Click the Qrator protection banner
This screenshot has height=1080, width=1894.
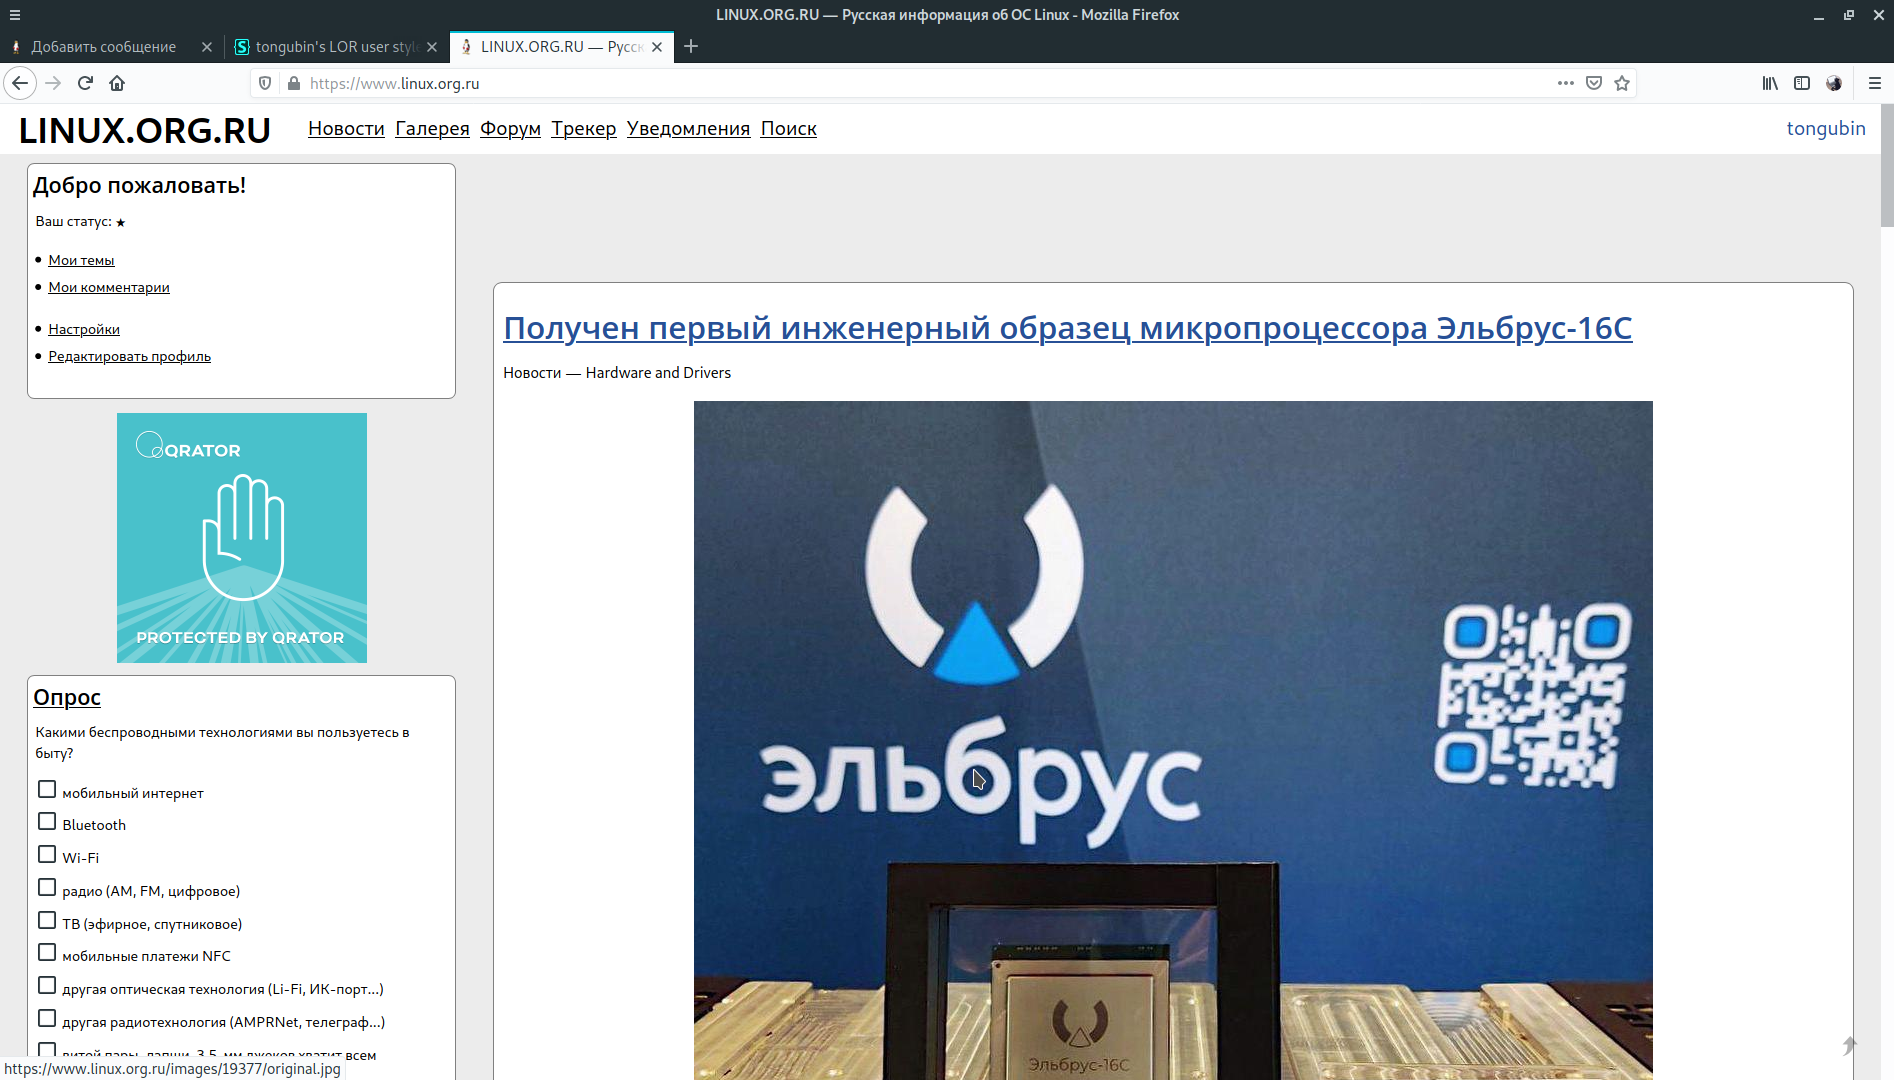[x=242, y=538]
